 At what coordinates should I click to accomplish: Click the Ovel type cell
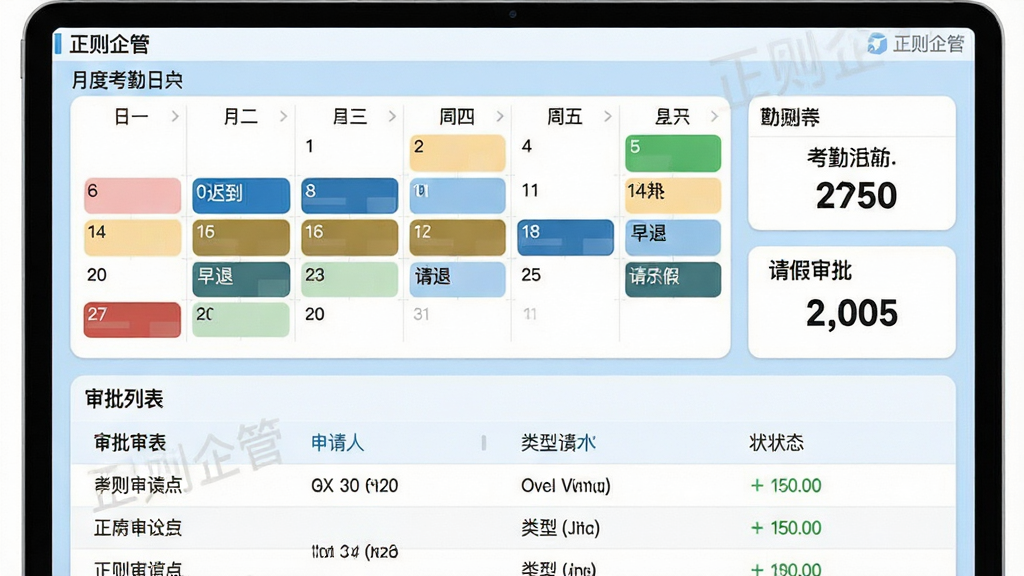(x=566, y=486)
